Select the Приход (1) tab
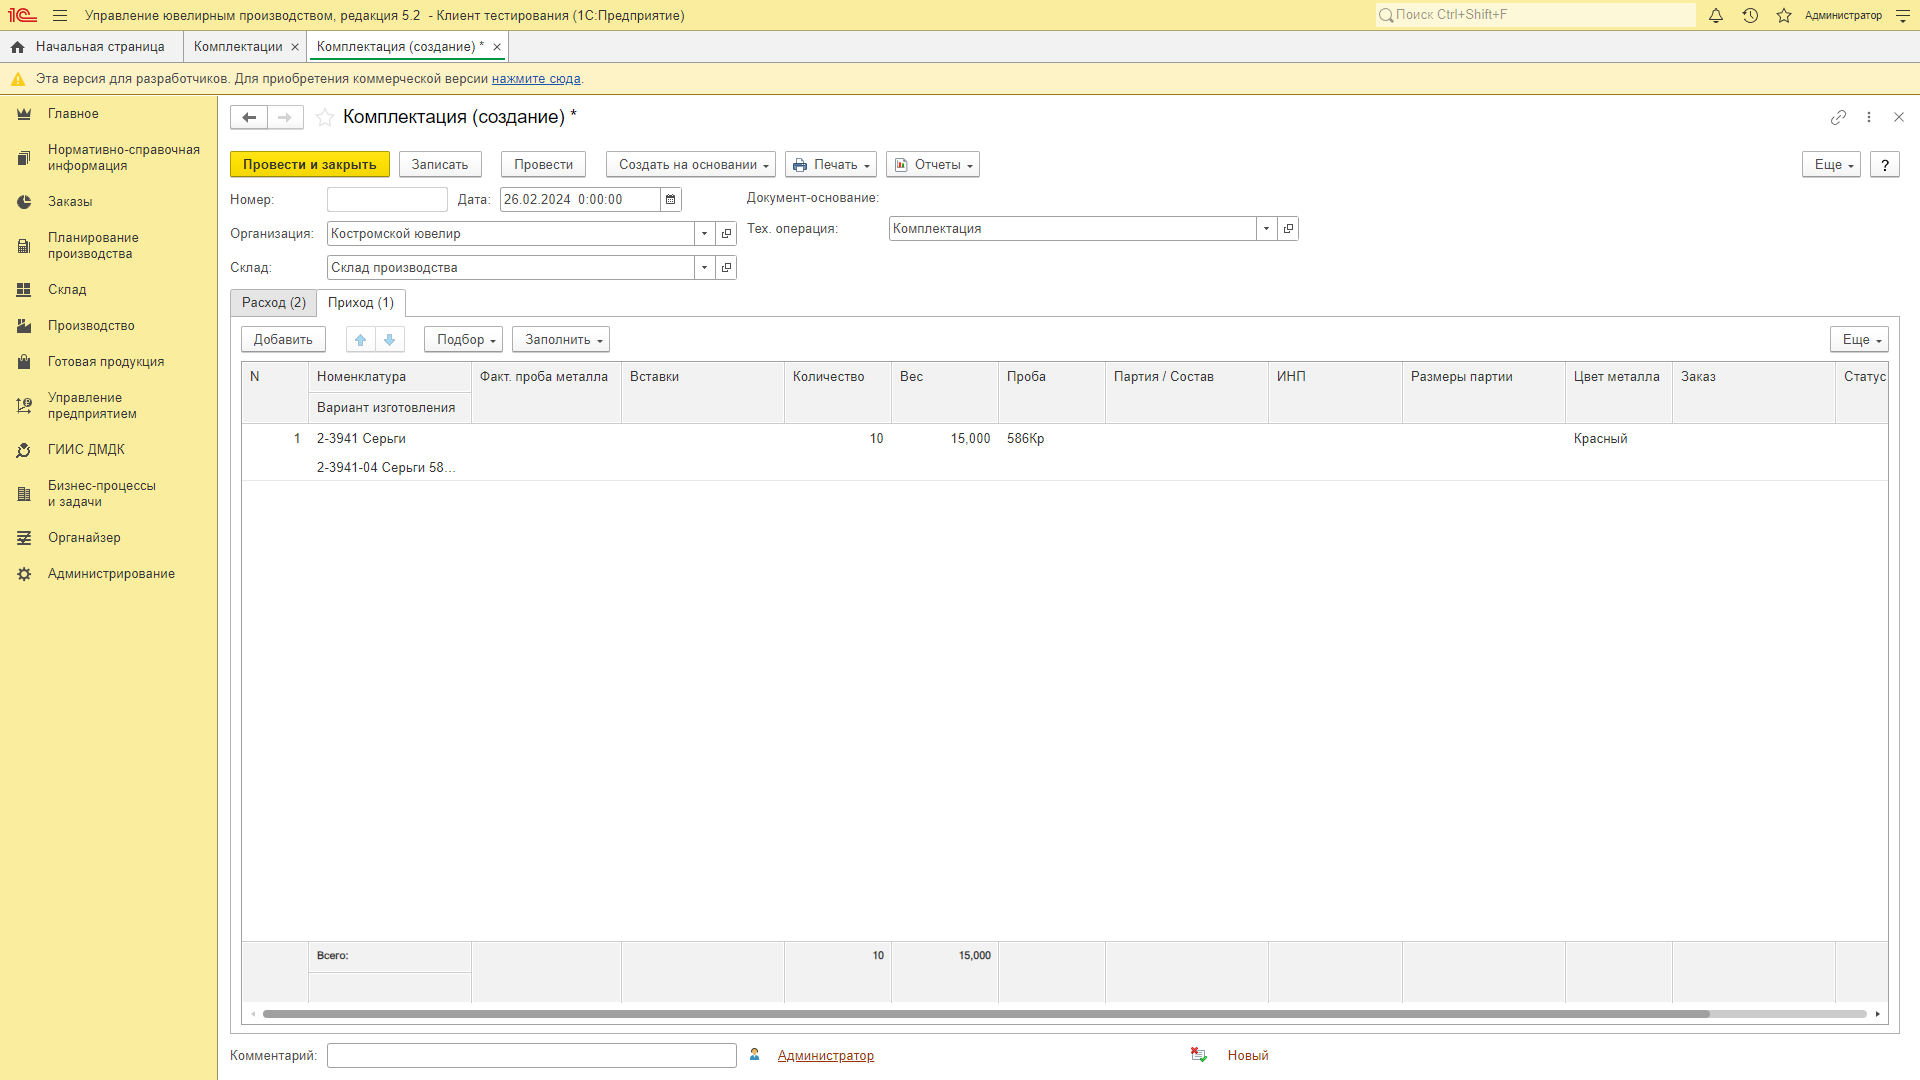Image resolution: width=1920 pixels, height=1080 pixels. [x=361, y=302]
